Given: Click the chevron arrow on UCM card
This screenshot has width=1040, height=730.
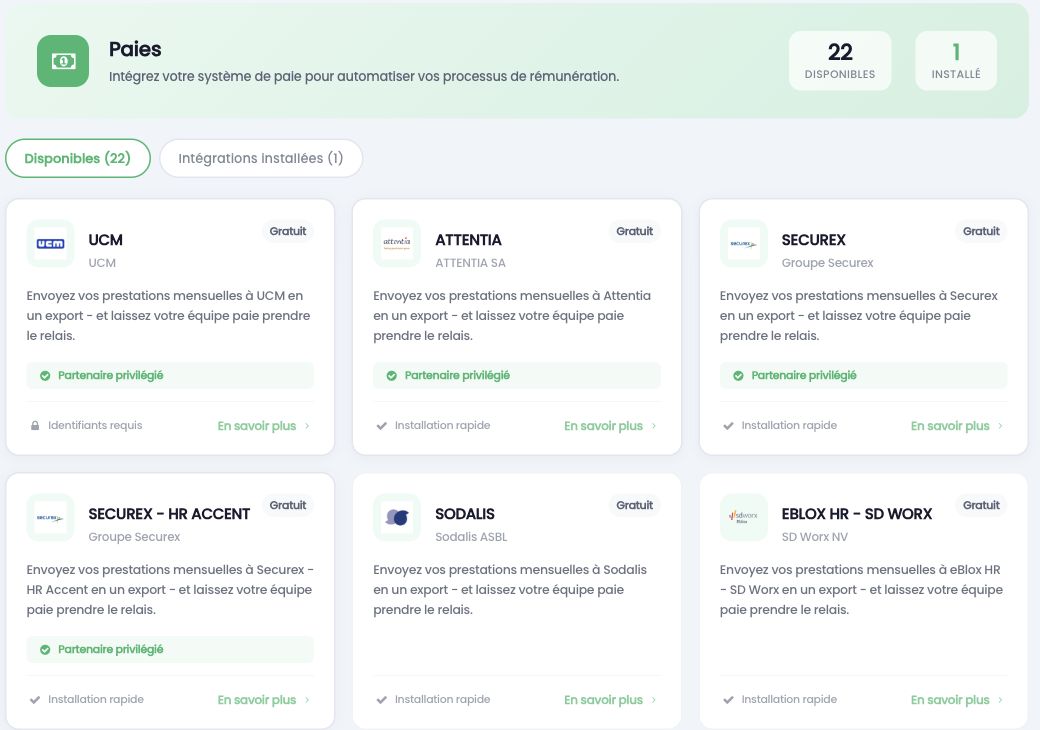Looking at the screenshot, I should point(307,426).
